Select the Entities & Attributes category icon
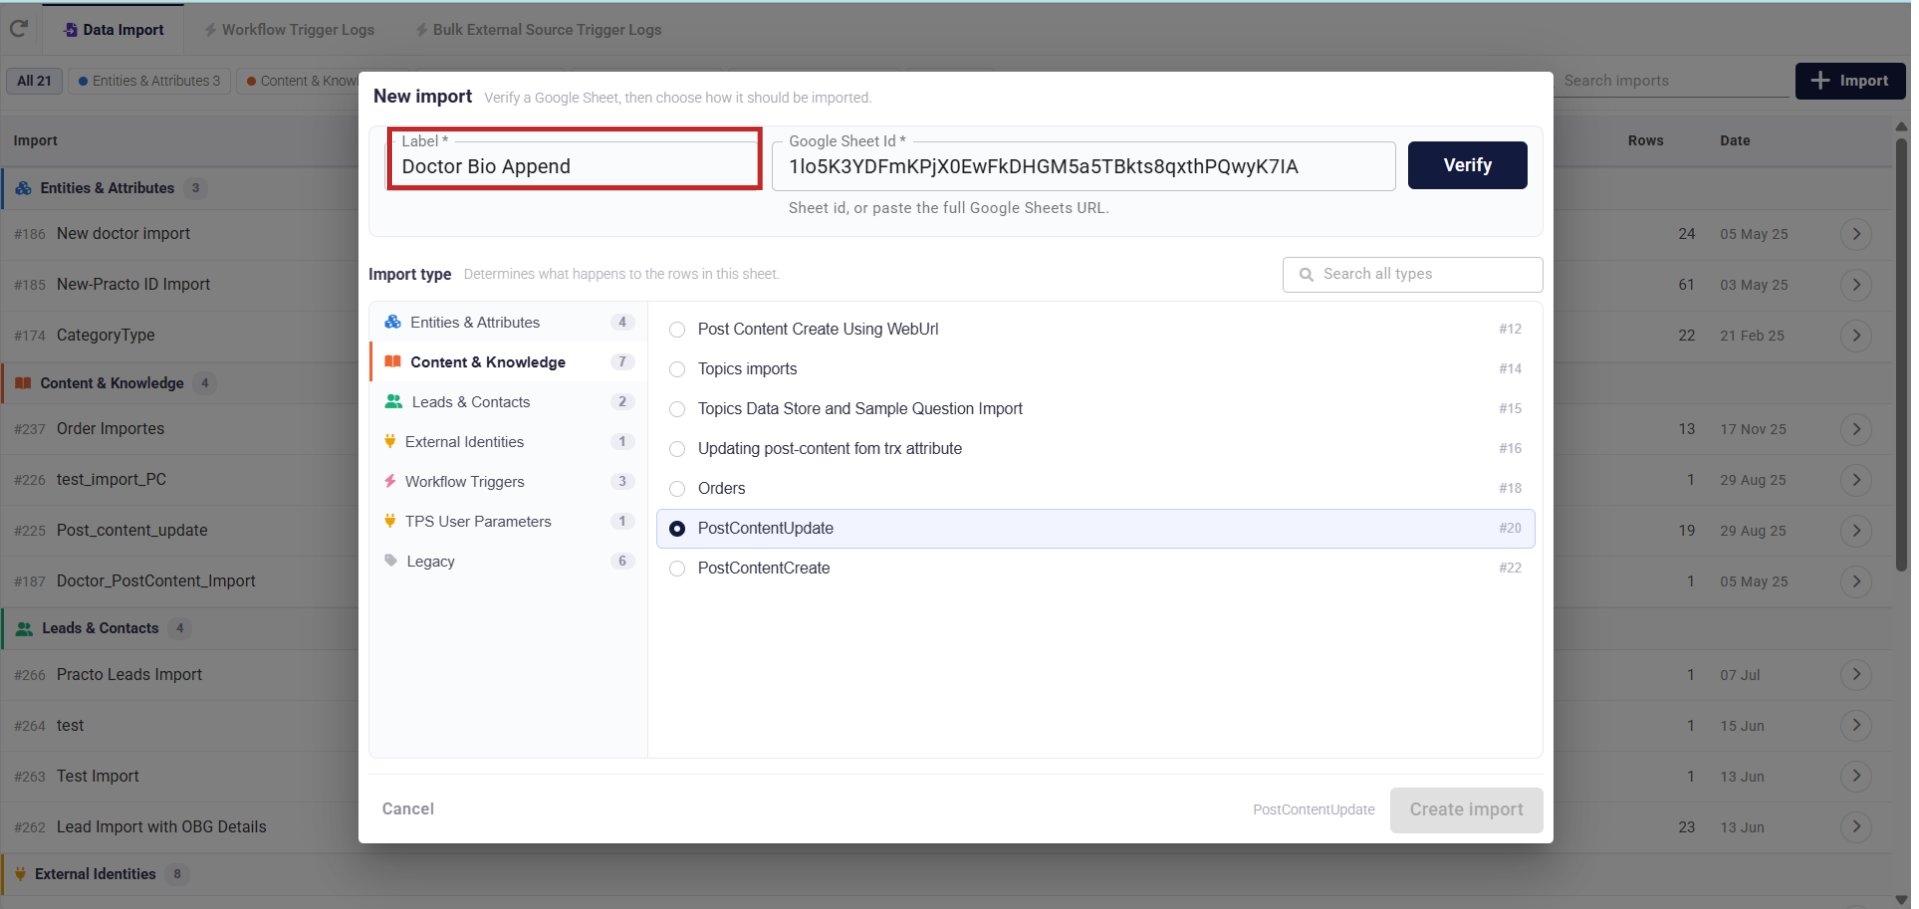The height and width of the screenshot is (909, 1919). (x=393, y=322)
